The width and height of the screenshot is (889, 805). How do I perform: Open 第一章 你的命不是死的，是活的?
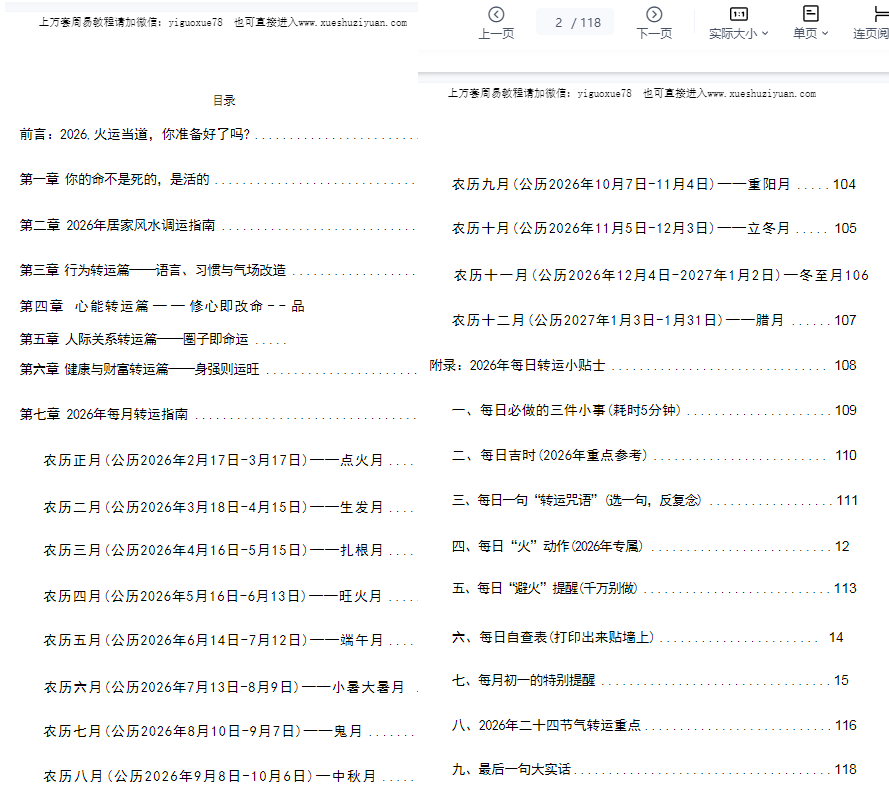click(218, 180)
